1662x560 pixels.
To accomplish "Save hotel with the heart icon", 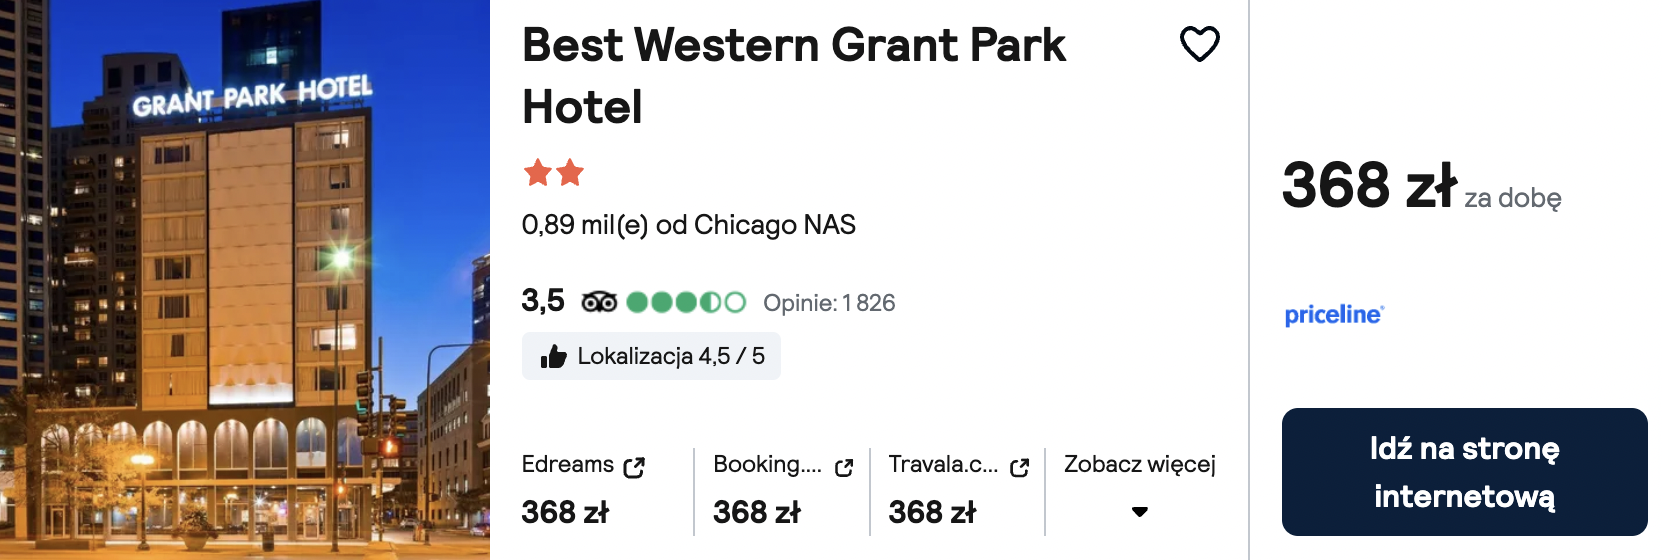I will tap(1199, 44).
